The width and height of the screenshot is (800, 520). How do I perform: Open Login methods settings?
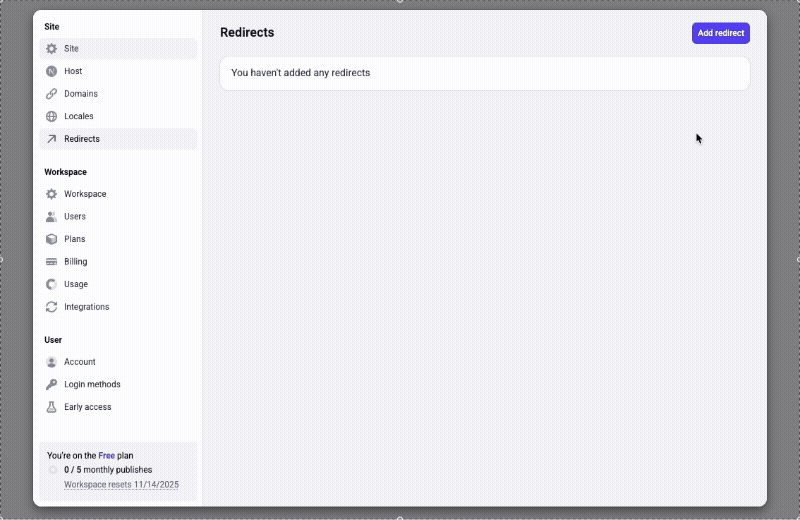92,385
